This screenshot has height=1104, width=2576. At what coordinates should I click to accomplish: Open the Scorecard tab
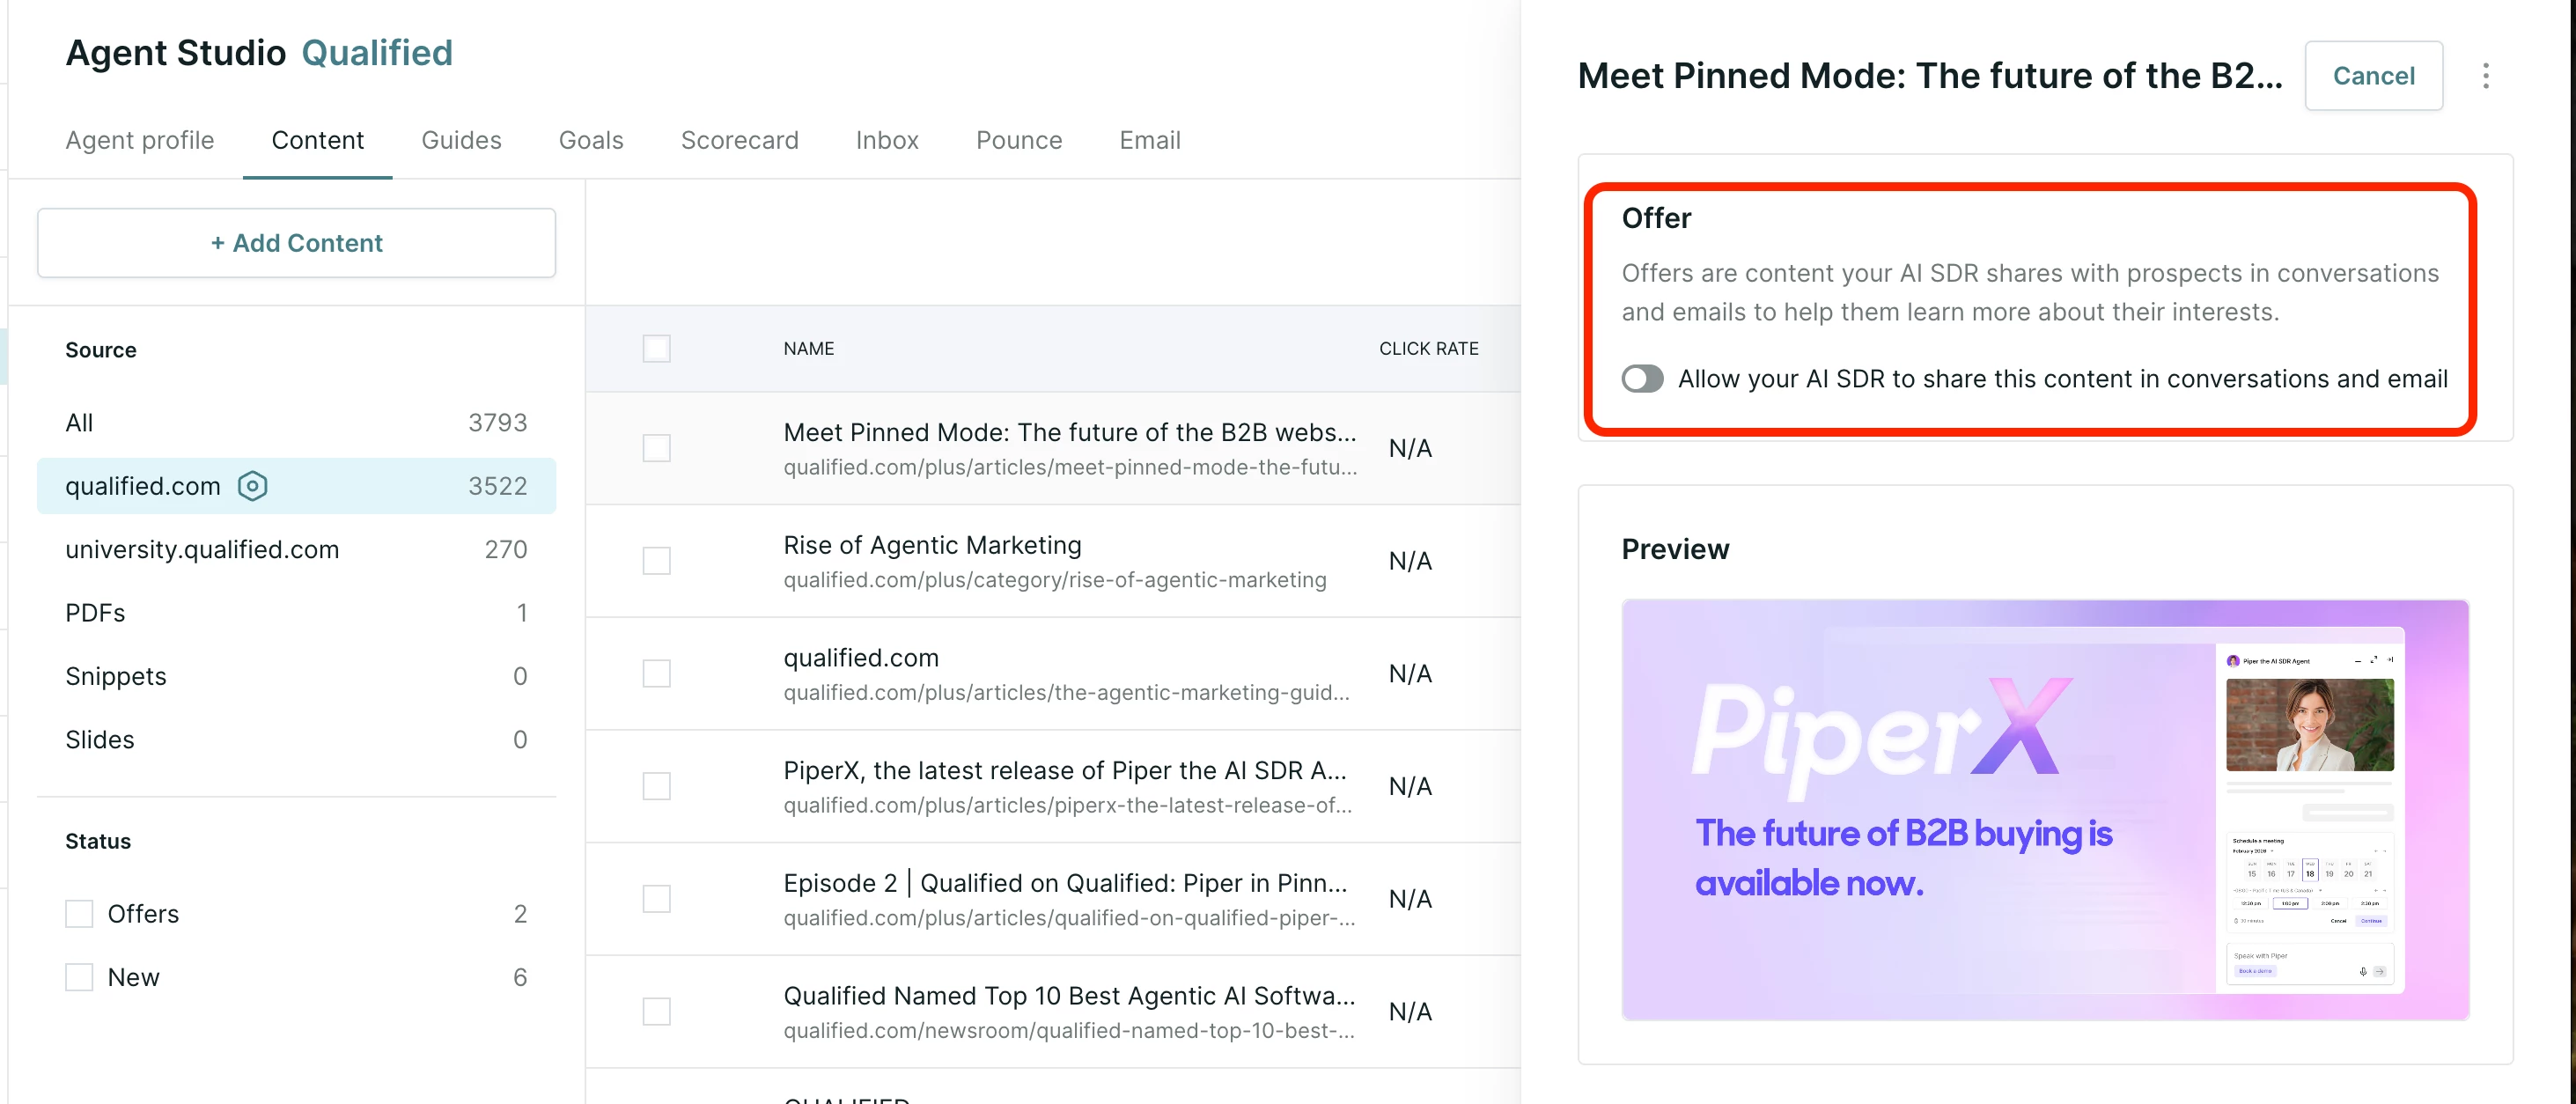[739, 140]
